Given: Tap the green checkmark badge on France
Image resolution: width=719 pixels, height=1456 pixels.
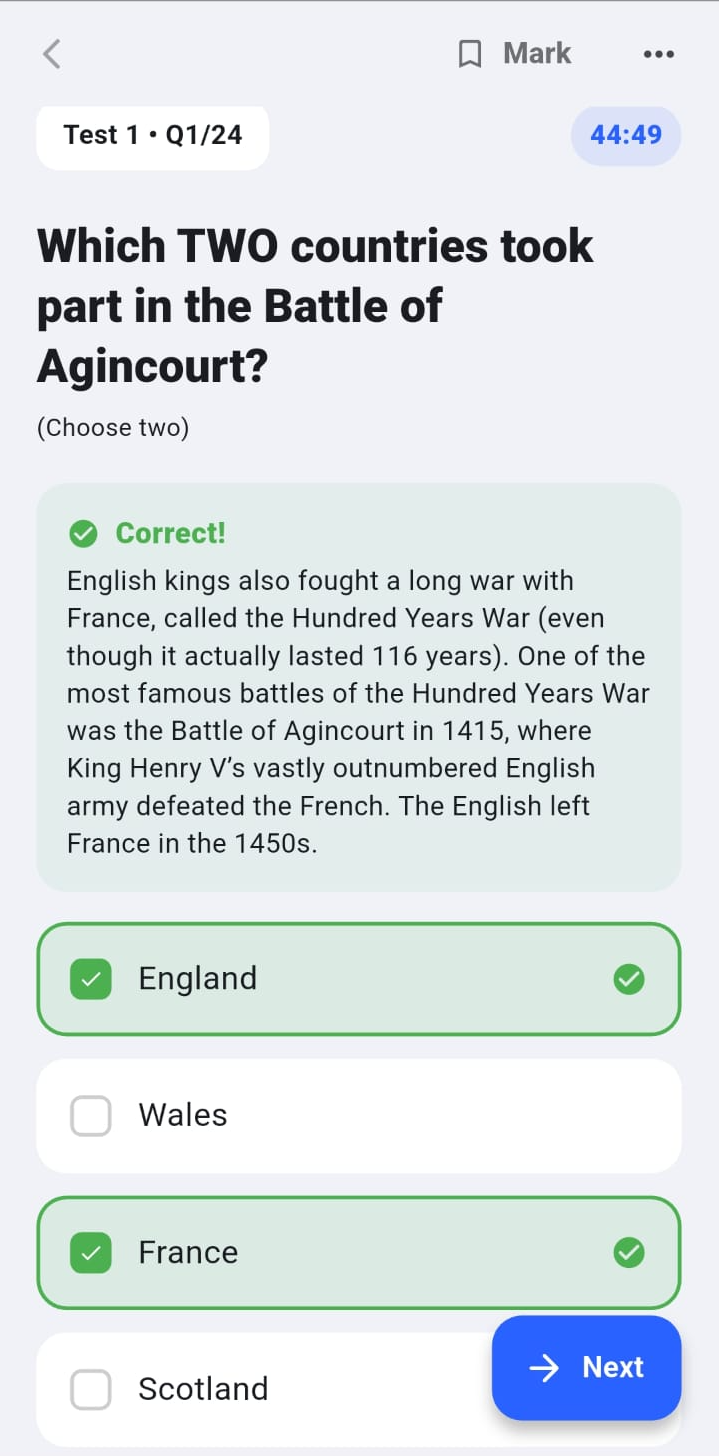Looking at the screenshot, I should (x=629, y=1252).
